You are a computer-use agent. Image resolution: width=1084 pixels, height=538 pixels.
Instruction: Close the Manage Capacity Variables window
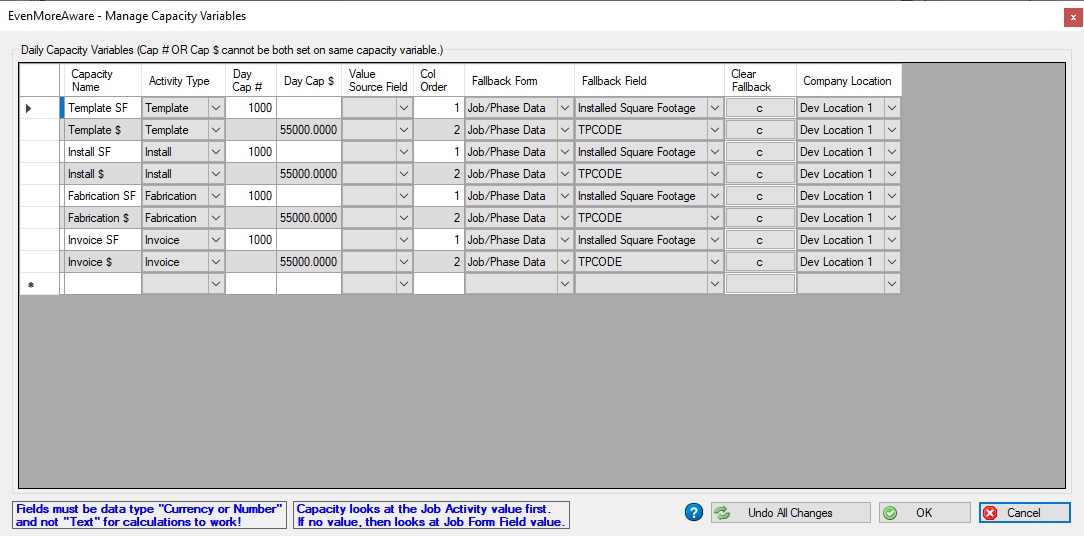point(1072,18)
